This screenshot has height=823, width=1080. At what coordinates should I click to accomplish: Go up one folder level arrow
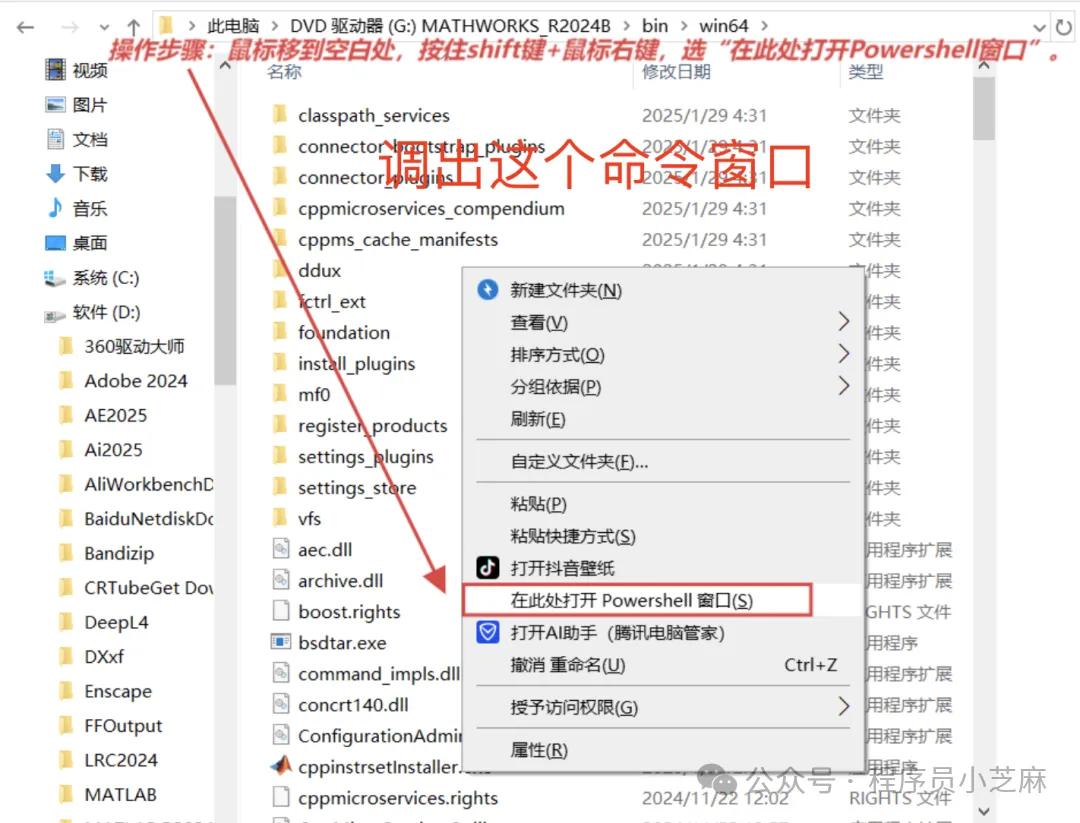[134, 28]
